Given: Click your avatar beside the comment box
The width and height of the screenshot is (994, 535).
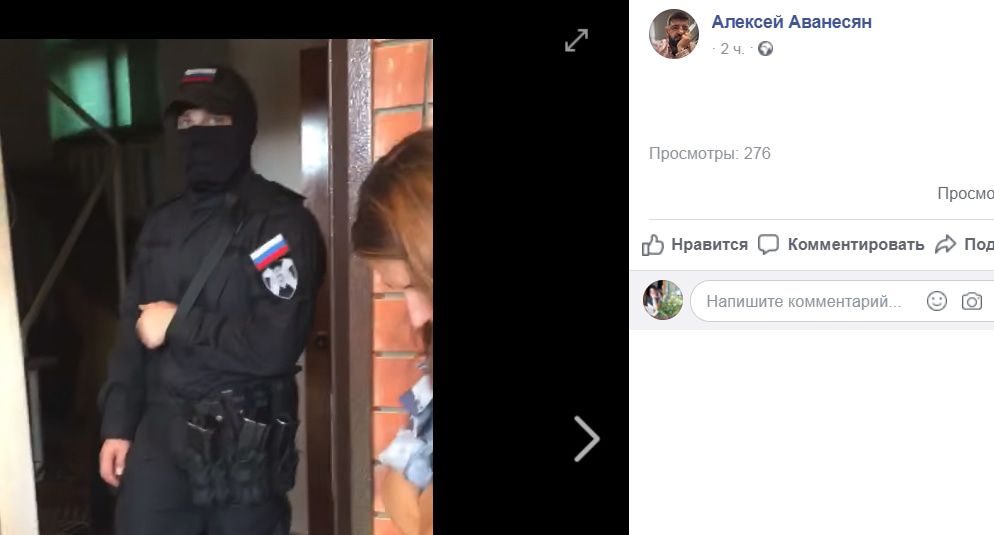Looking at the screenshot, I should (662, 300).
